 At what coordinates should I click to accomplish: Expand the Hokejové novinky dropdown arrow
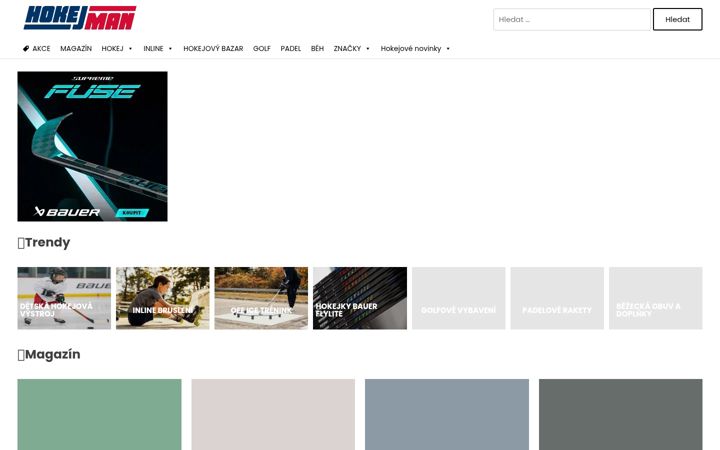click(x=448, y=49)
